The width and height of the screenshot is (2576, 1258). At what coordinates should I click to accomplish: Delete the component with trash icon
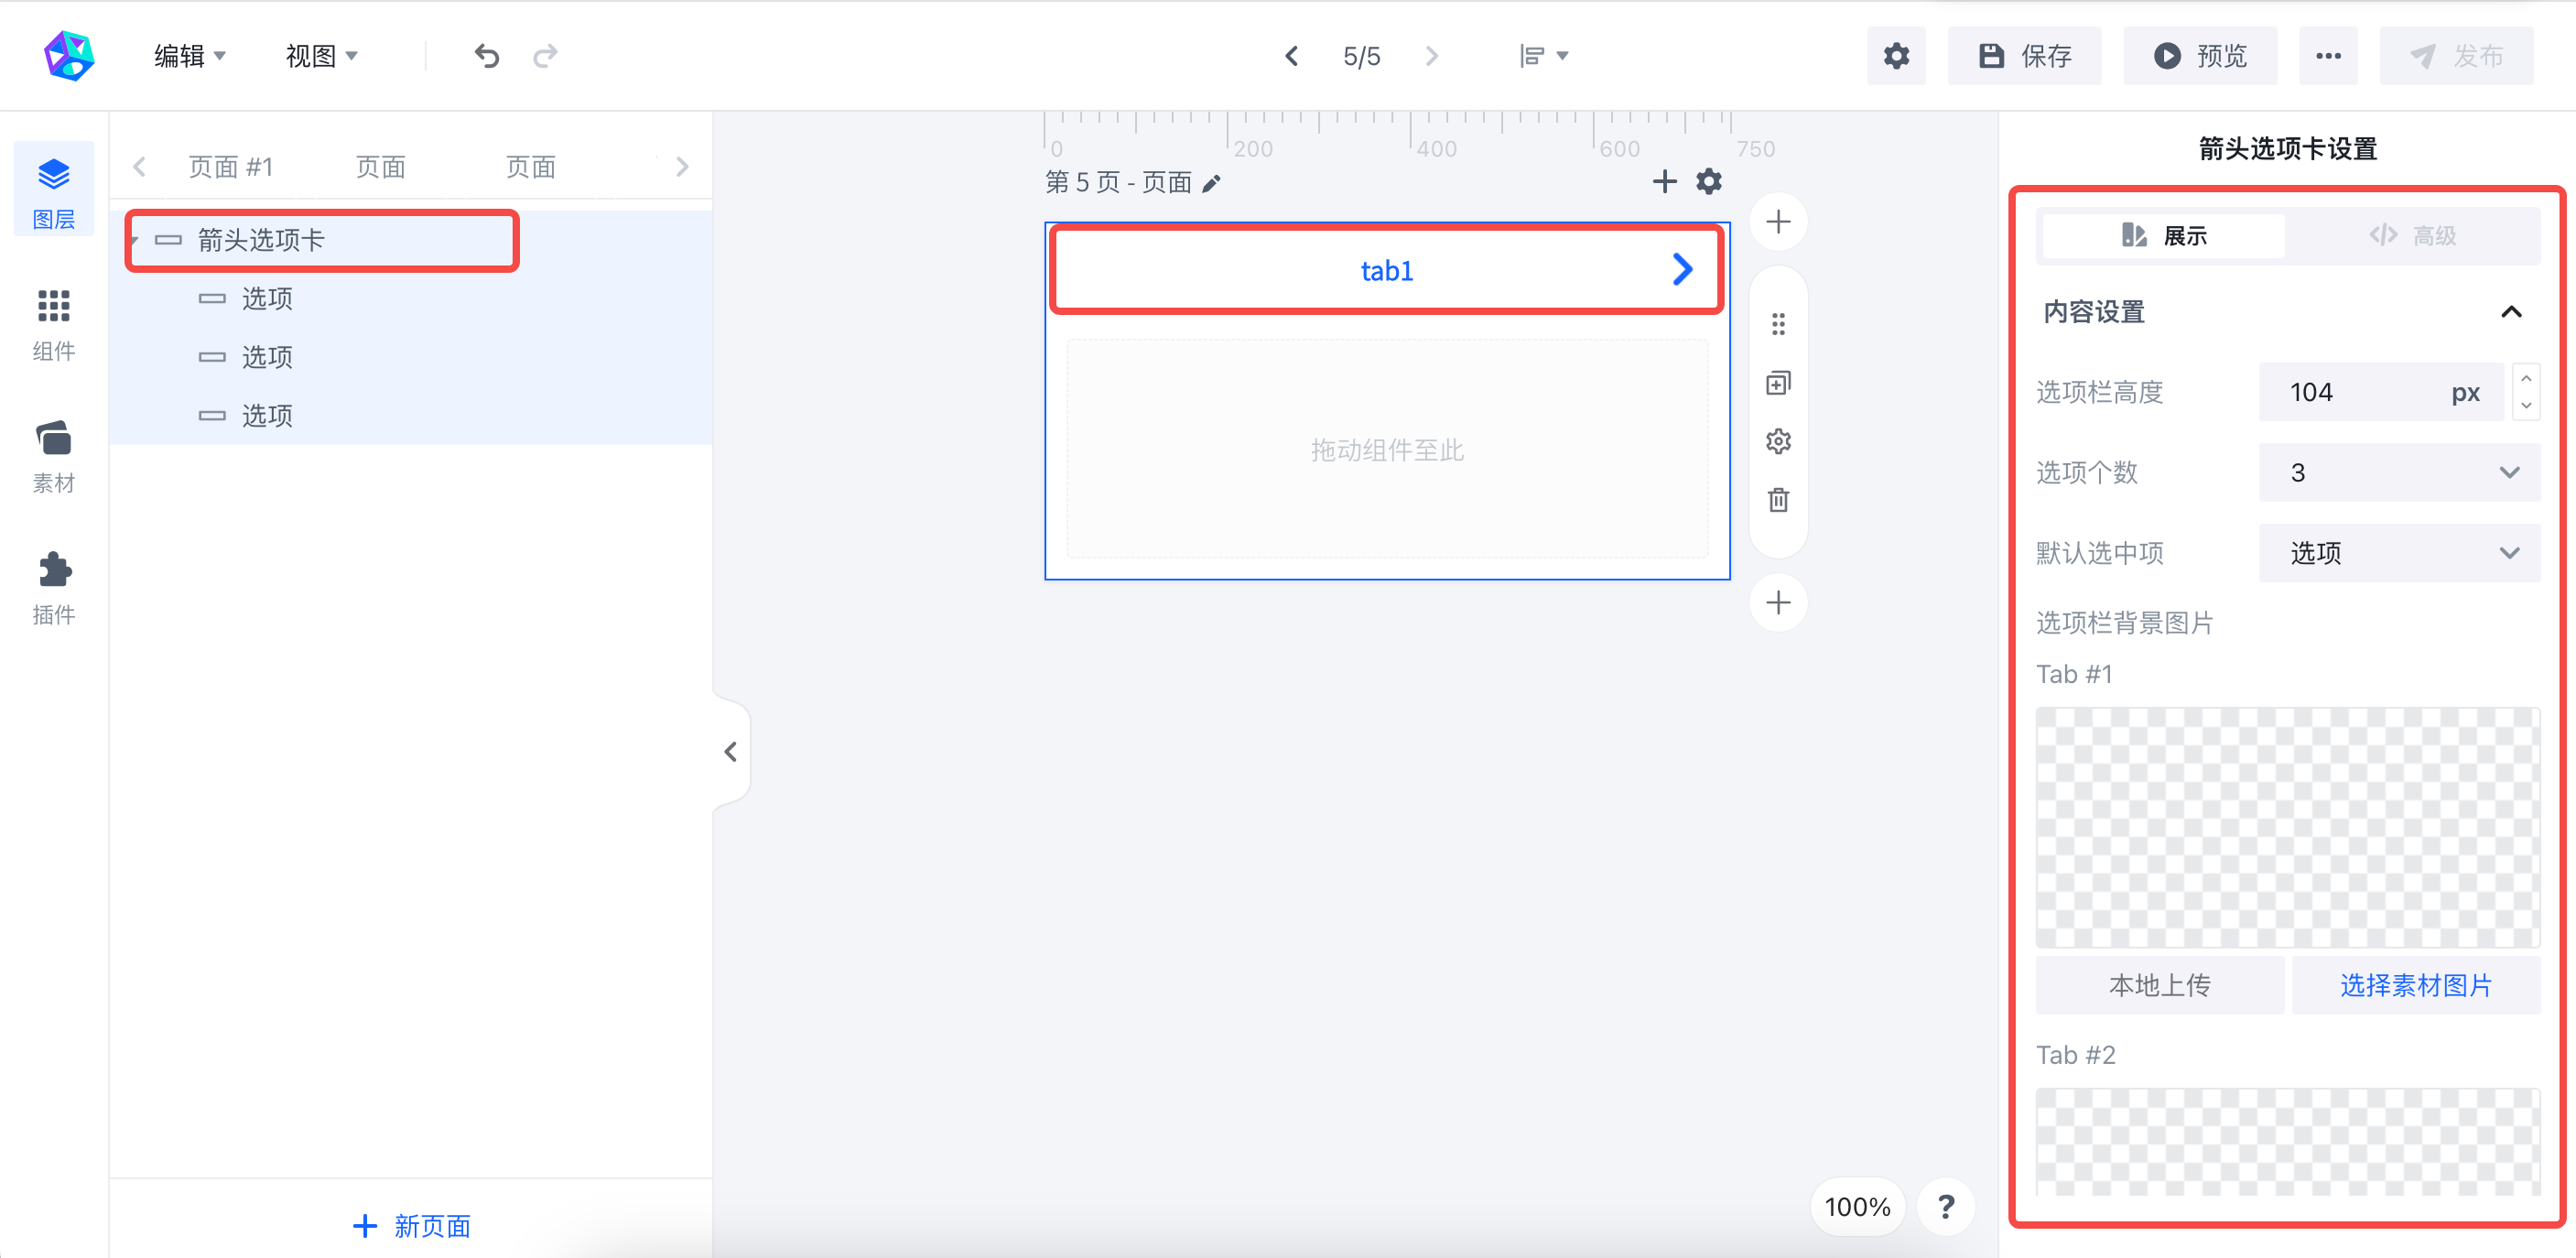coord(1778,499)
